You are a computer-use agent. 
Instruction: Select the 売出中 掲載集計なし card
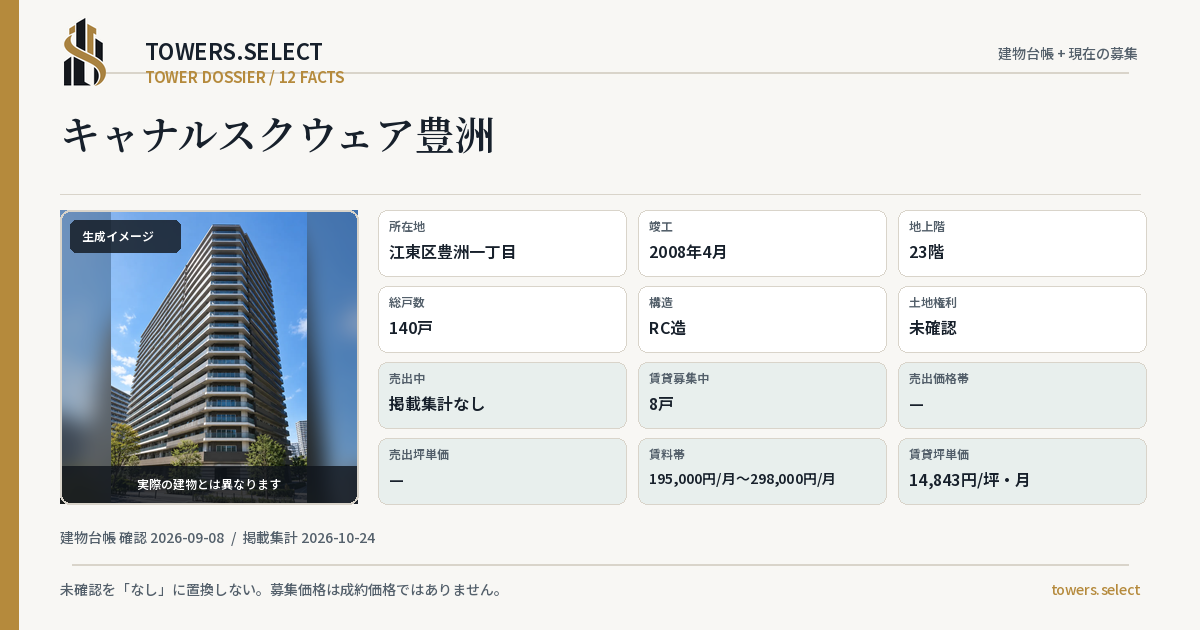[502, 395]
